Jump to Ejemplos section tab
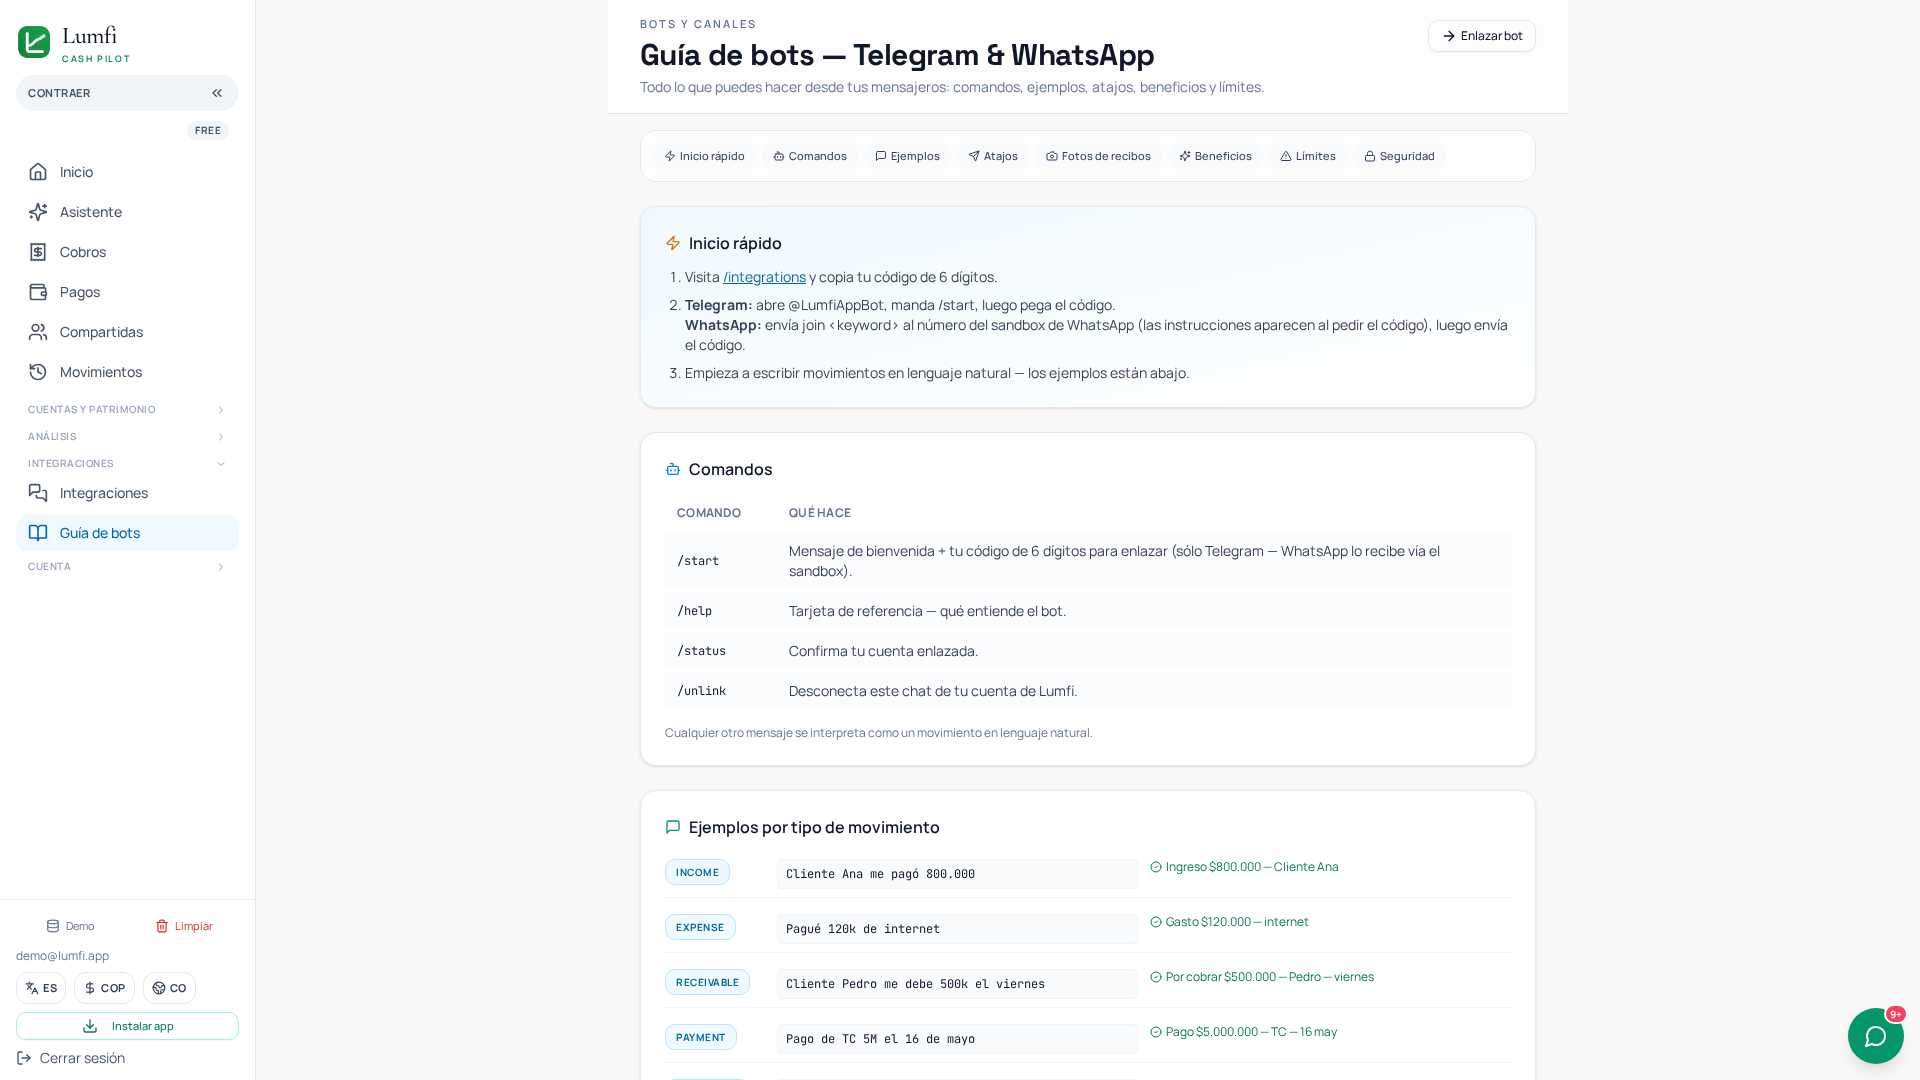Viewport: 1920px width, 1080px height. point(907,156)
